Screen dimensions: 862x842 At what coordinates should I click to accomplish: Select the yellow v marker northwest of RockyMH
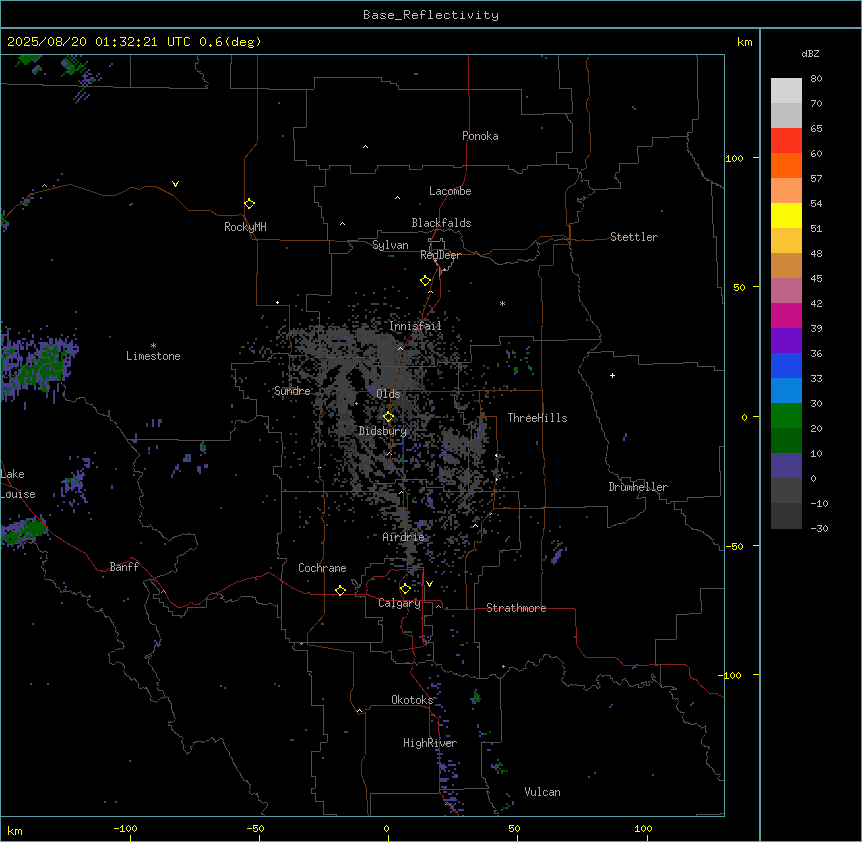click(175, 184)
